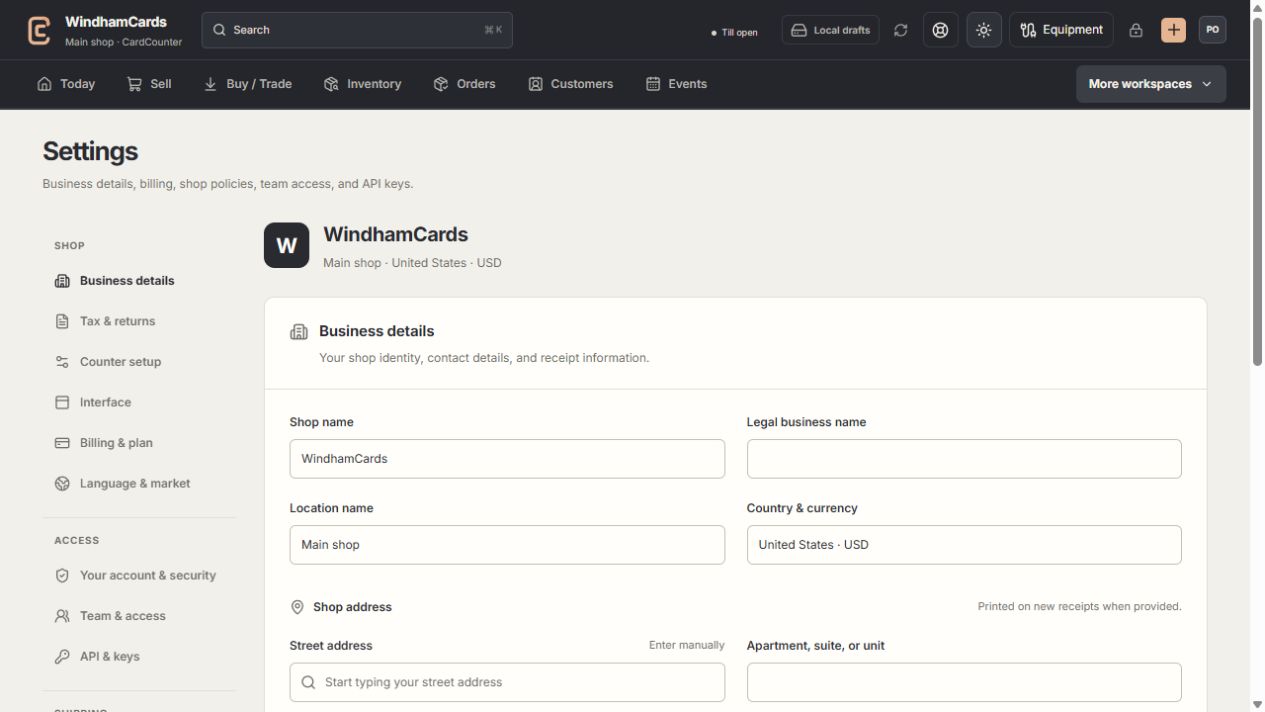
Task: Go to the Events workspace
Action: (x=677, y=84)
